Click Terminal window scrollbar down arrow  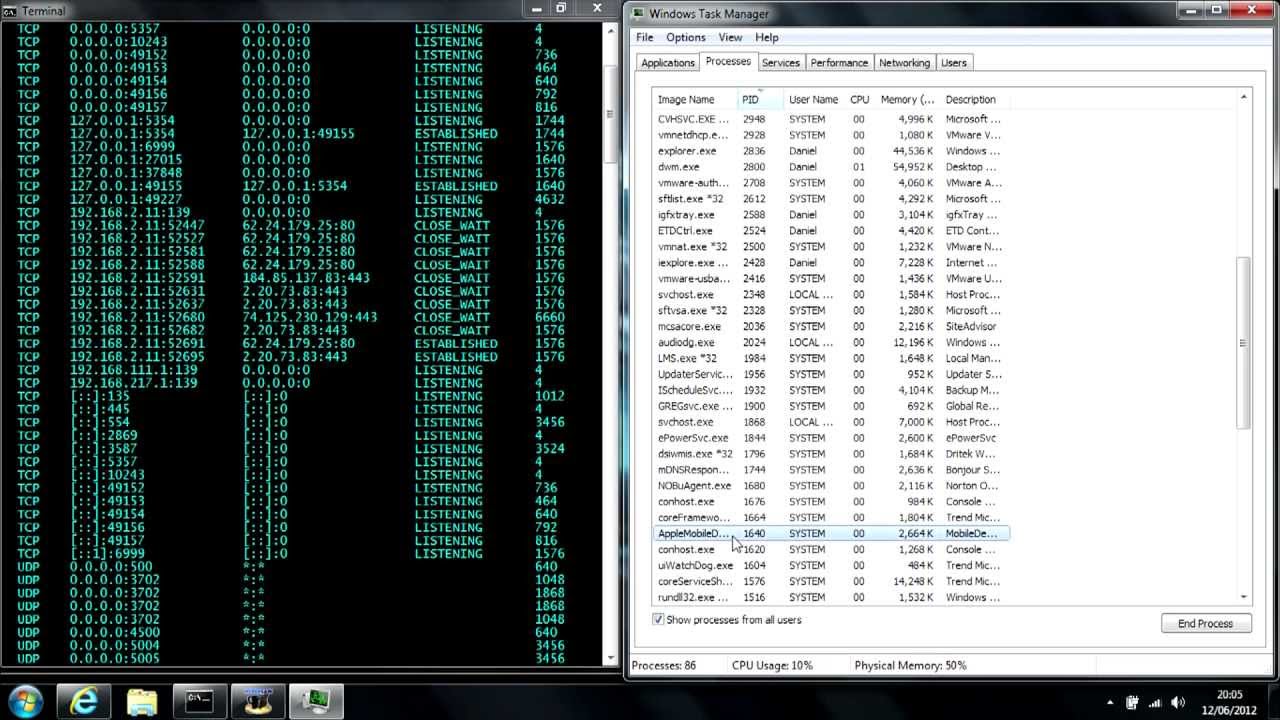[x=612, y=658]
